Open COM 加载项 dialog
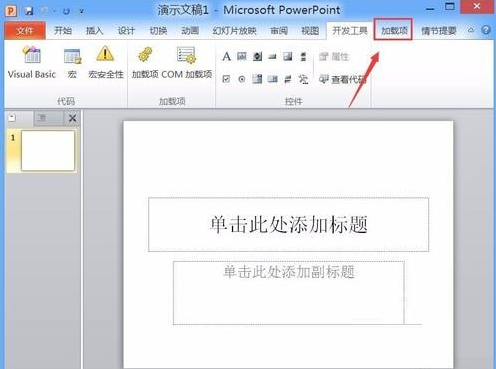This screenshot has width=496, height=369. pos(187,63)
